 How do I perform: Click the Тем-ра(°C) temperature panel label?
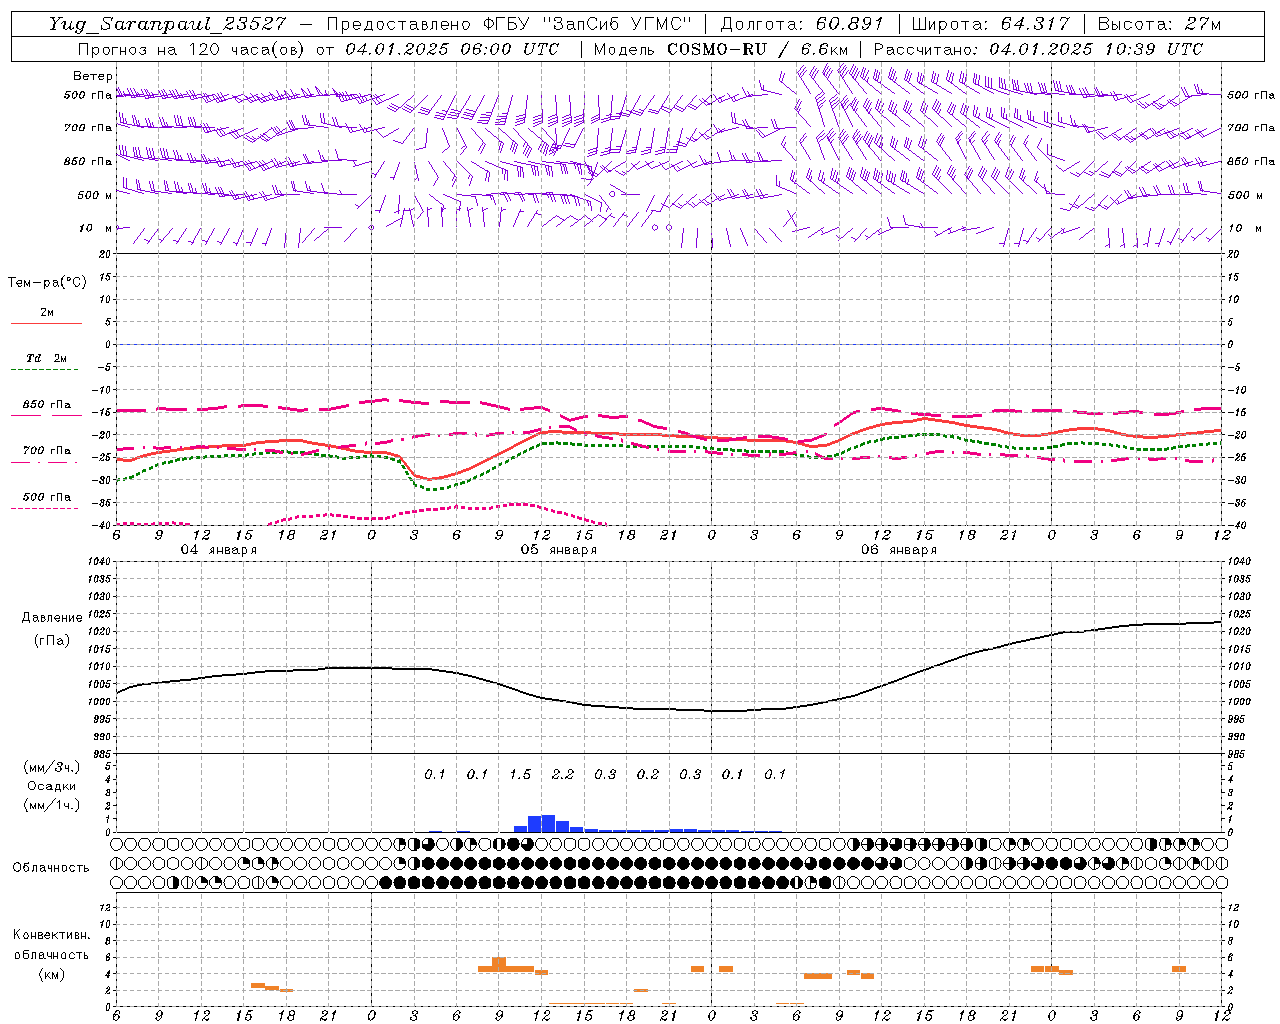(x=47, y=282)
